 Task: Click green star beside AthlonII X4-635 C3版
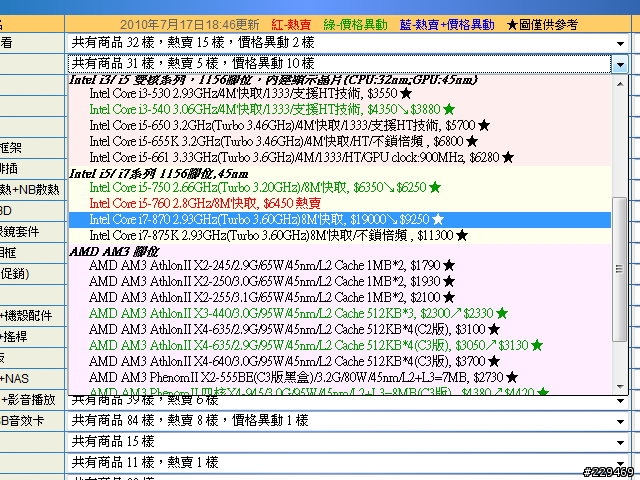coord(537,345)
